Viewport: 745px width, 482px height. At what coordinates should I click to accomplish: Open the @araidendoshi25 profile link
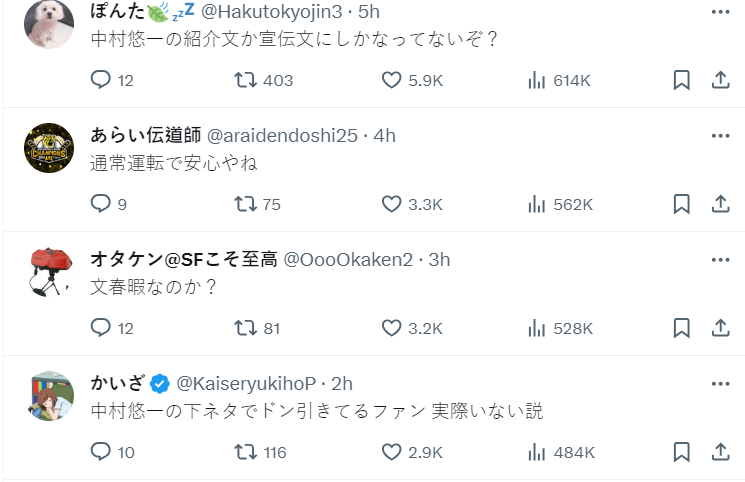point(284,136)
